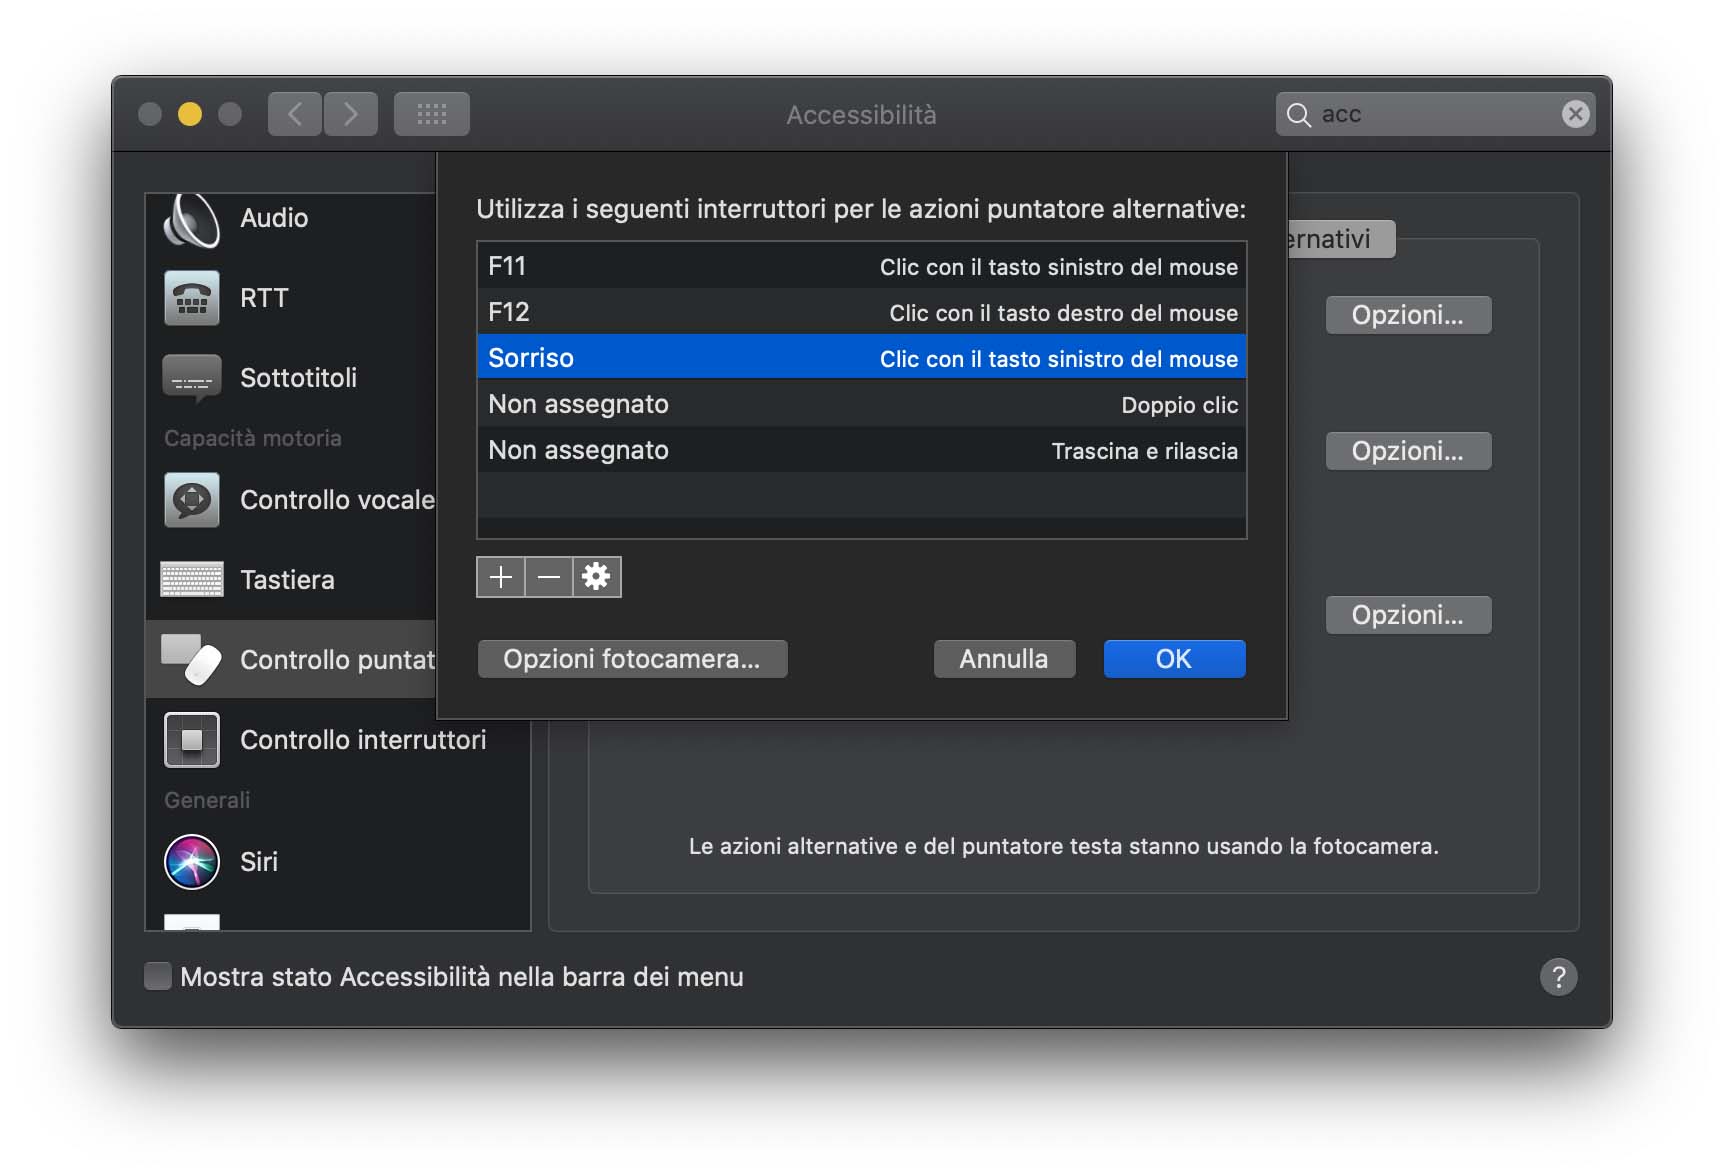Screen dimensions: 1724x1176
Task: Open the gear actions menu
Action: click(597, 577)
